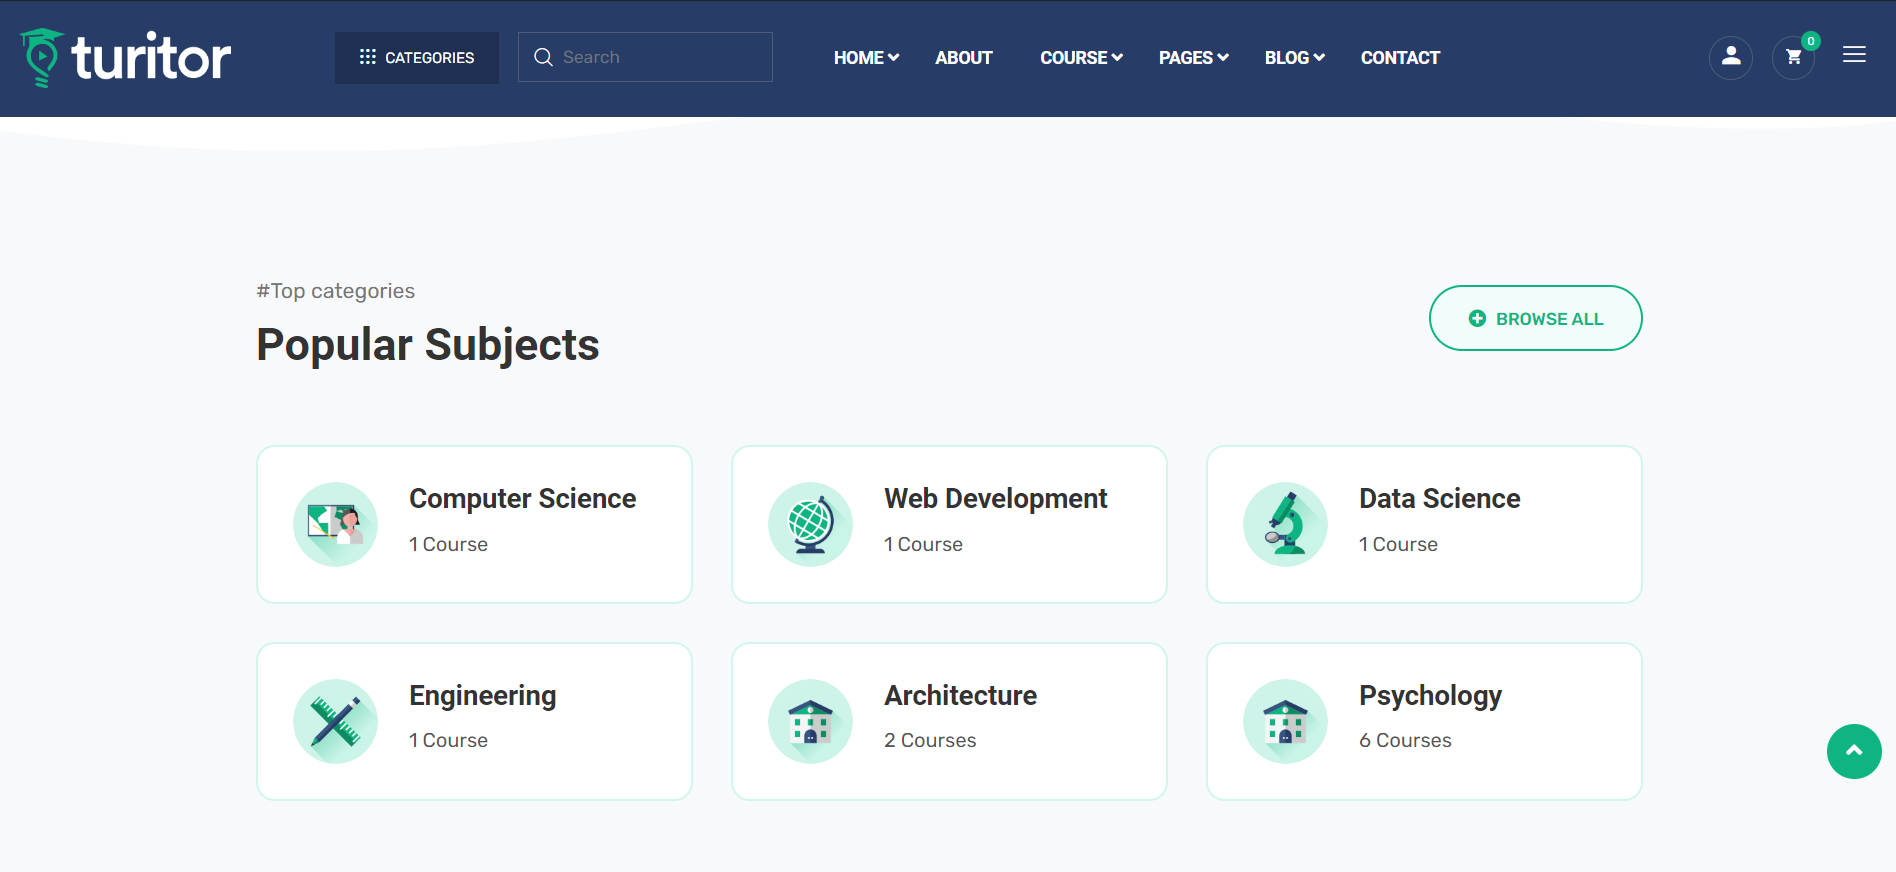The width and height of the screenshot is (1896, 872).
Task: Open the Contact menu item
Action: click(x=1400, y=58)
